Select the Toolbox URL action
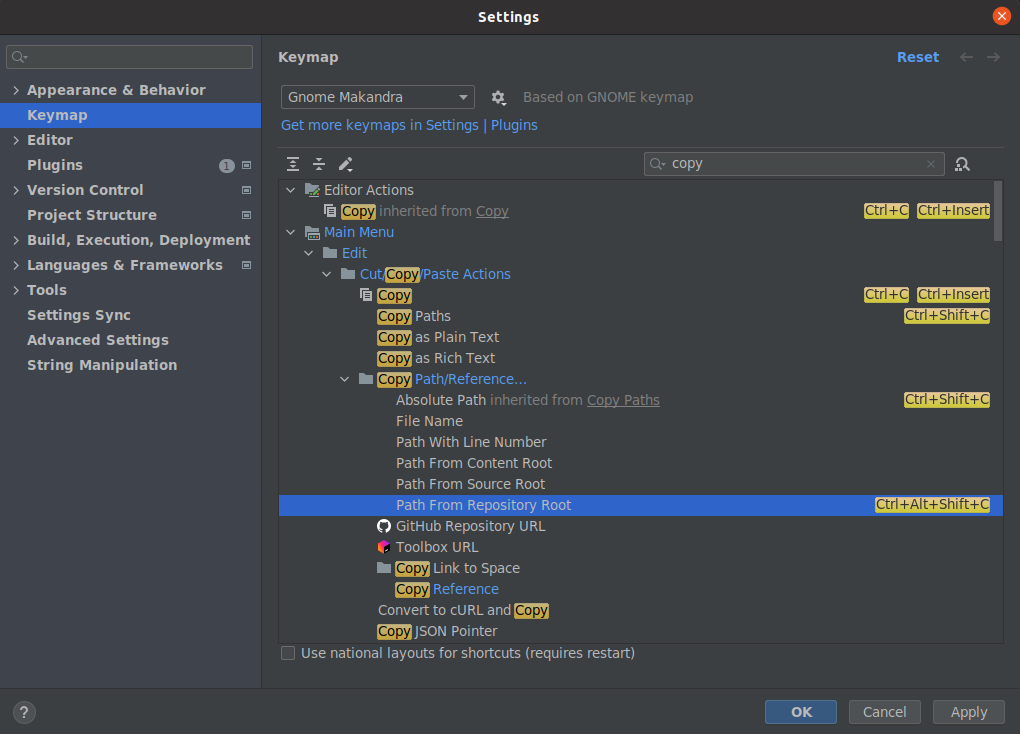This screenshot has width=1020, height=734. tap(437, 547)
